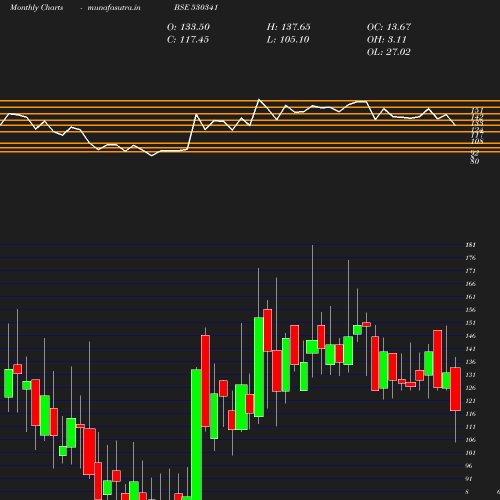500x500 pixels.
Task: Click the 101 label on candlestick price axis
Action: [x=470, y=453]
